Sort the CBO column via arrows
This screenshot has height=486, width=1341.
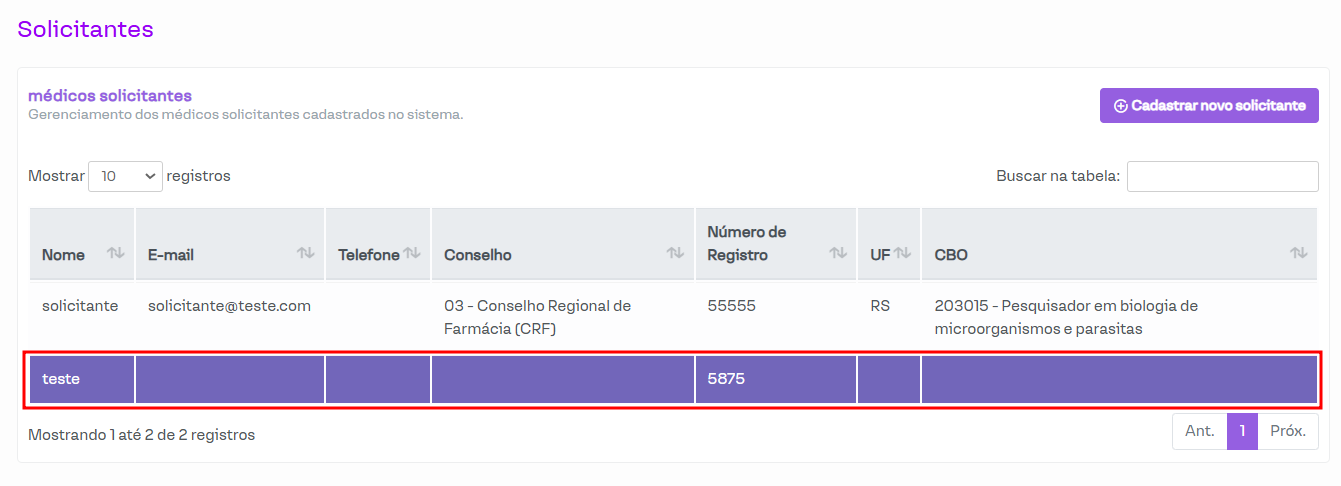click(x=1298, y=254)
